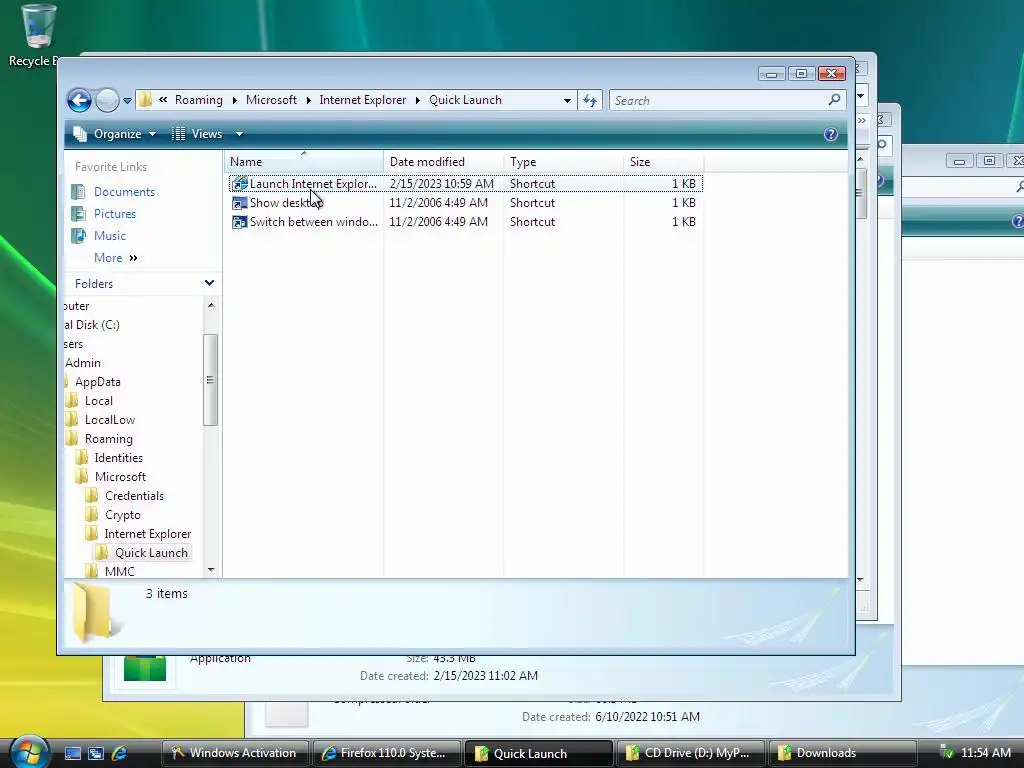Screen dimensions: 1024x768
Task: Select Internet Explorer in the breadcrumb
Action: (362, 100)
